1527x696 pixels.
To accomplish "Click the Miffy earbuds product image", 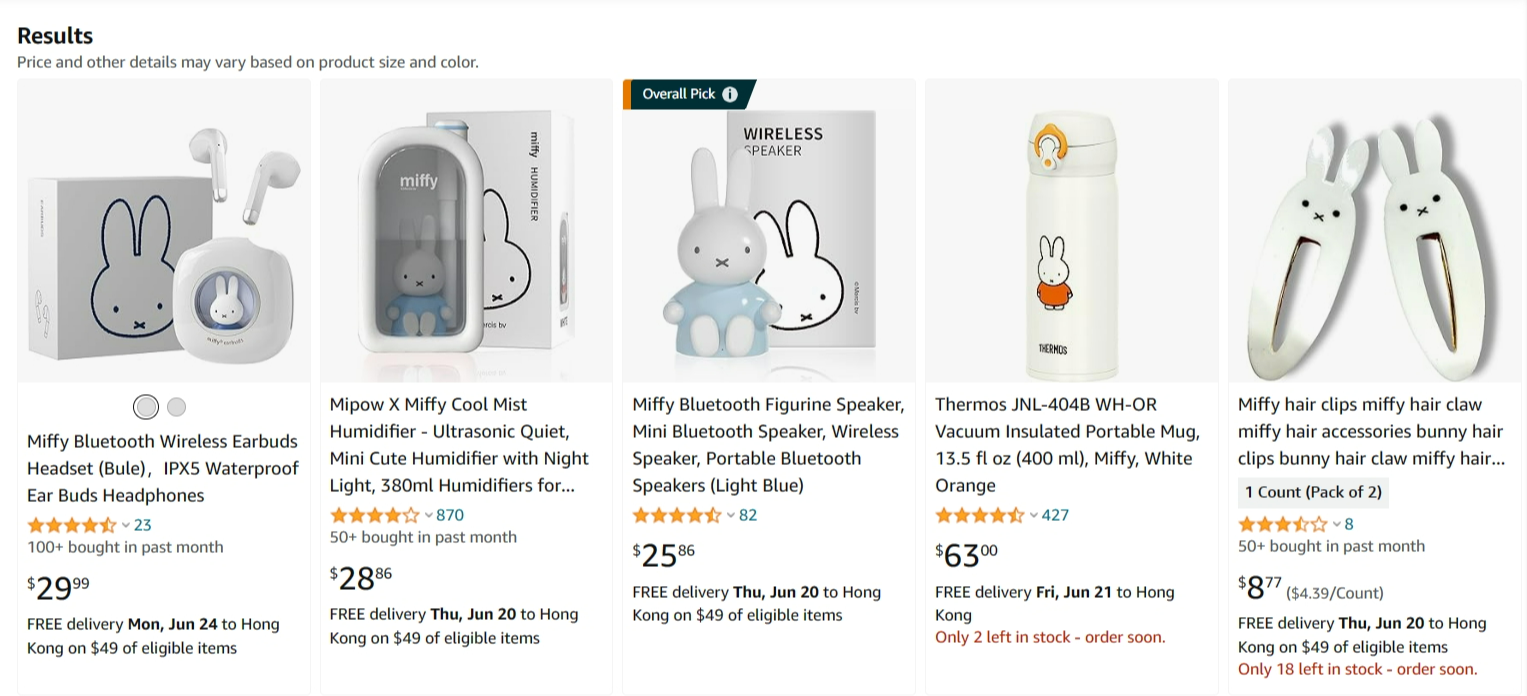I will (164, 230).
